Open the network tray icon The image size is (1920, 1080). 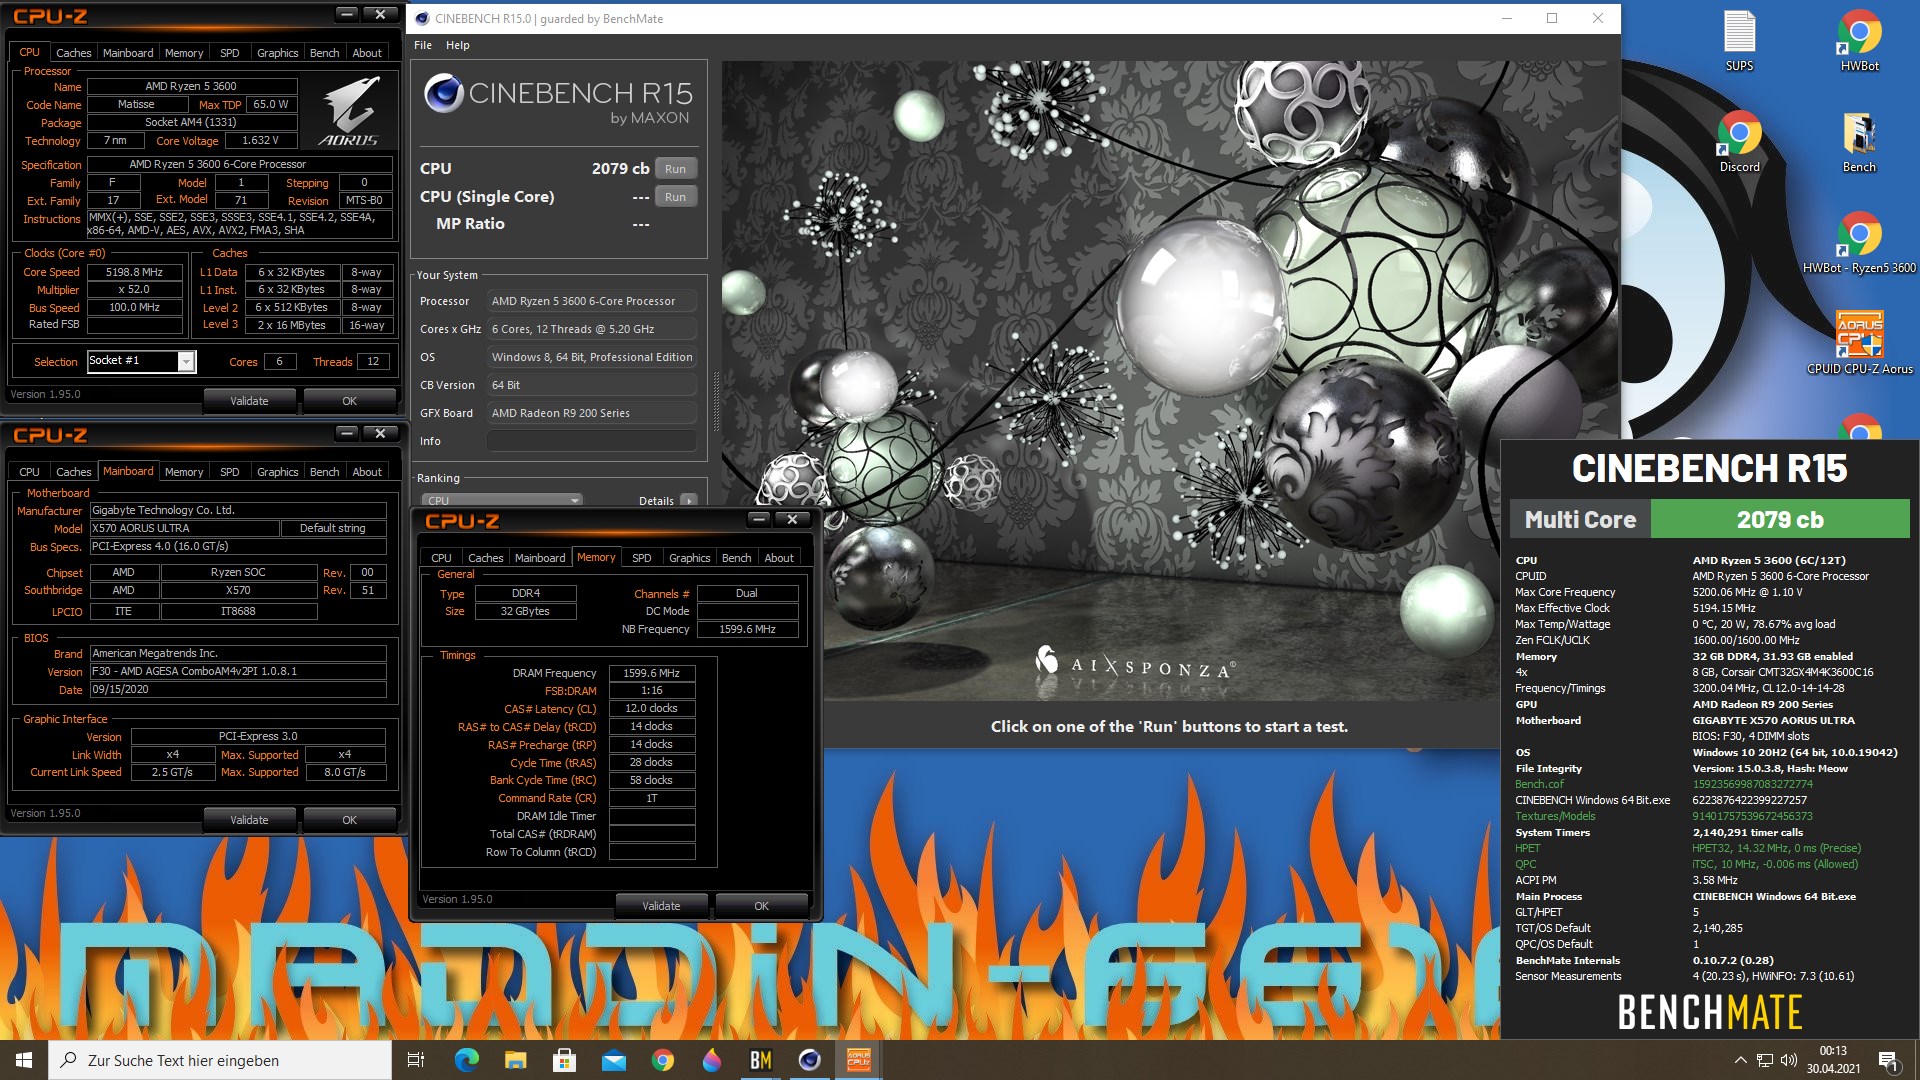pyautogui.click(x=1765, y=1060)
